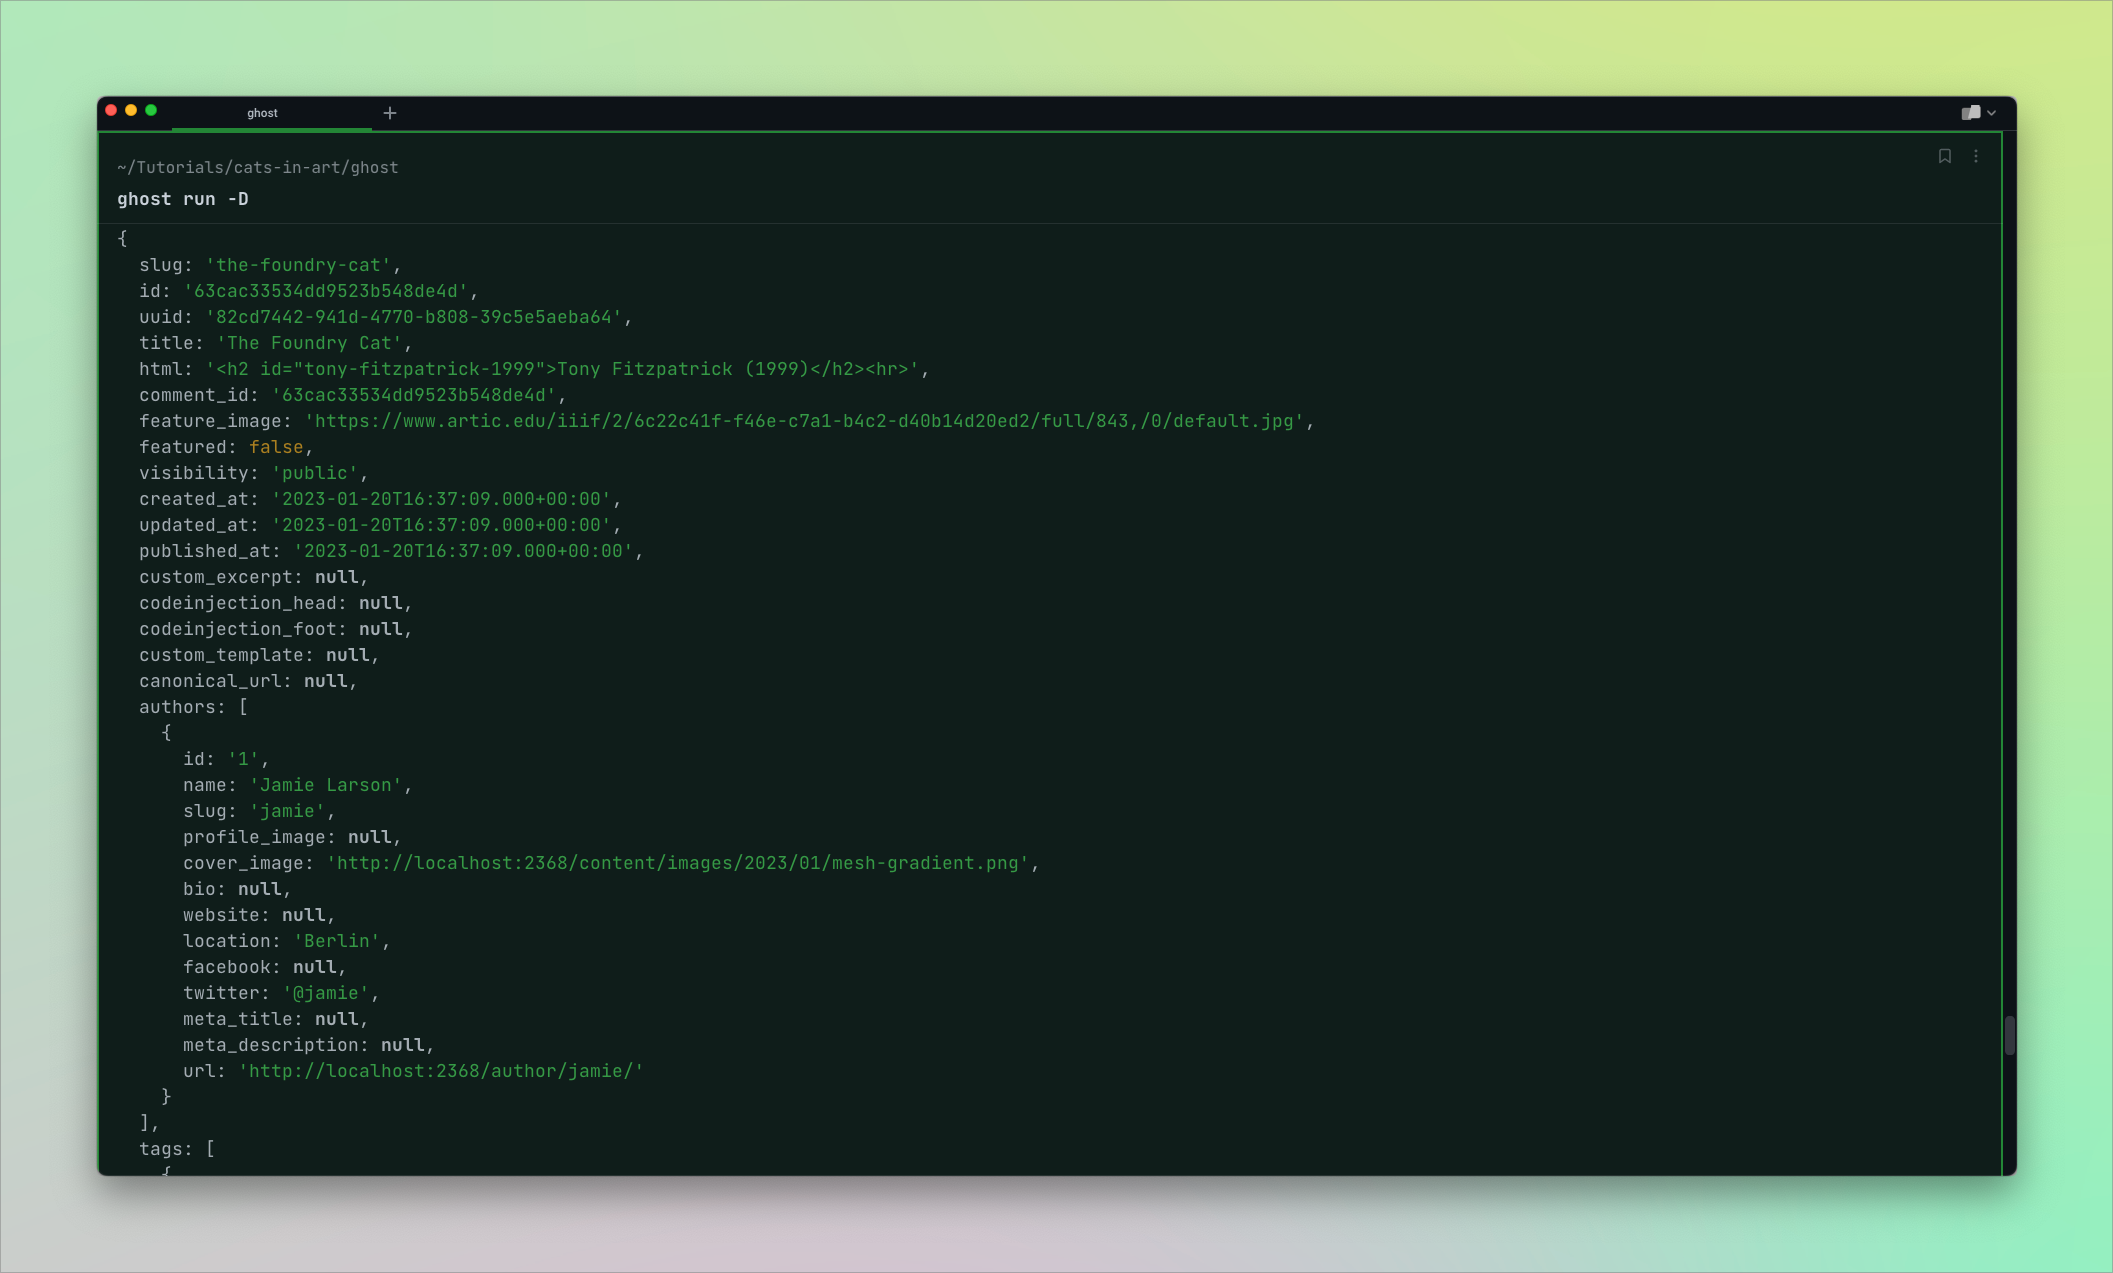The width and height of the screenshot is (2113, 1273).
Task: Click the red close traffic light
Action: (x=111, y=109)
